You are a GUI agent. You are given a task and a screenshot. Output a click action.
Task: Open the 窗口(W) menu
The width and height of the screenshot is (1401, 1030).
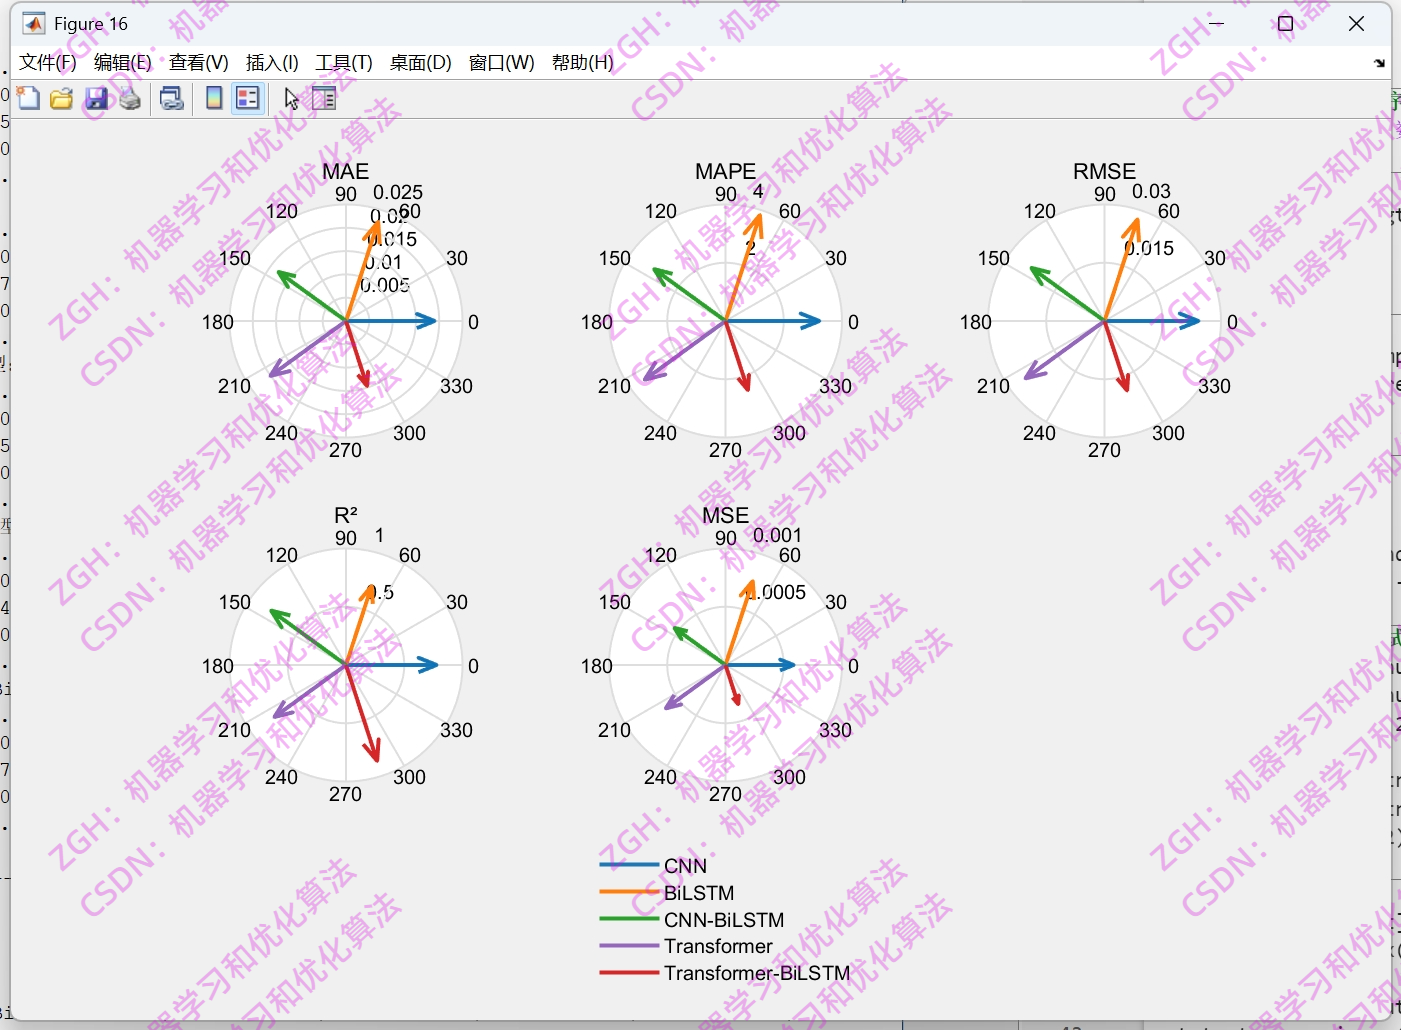pyautogui.click(x=501, y=62)
